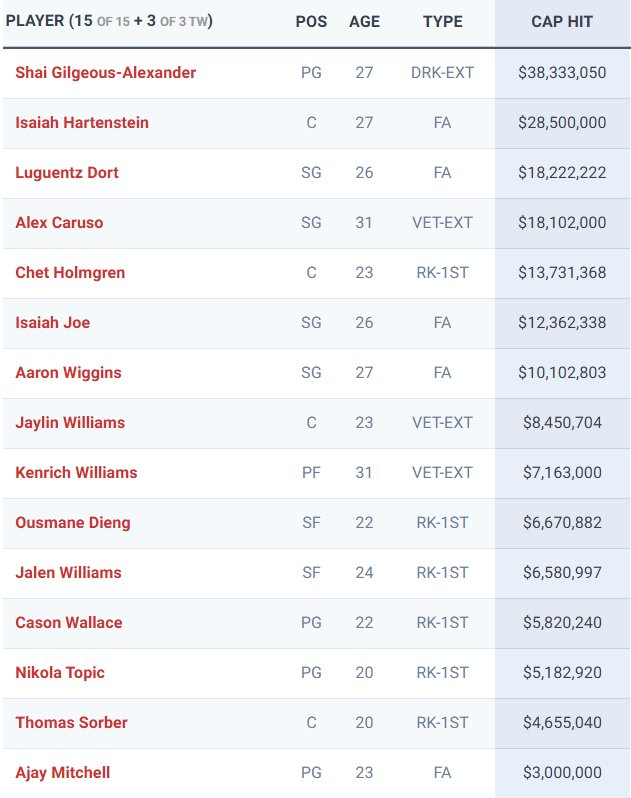Click the Jaylin Williams name link
Viewport: 631px width, 798px height.
tap(70, 423)
